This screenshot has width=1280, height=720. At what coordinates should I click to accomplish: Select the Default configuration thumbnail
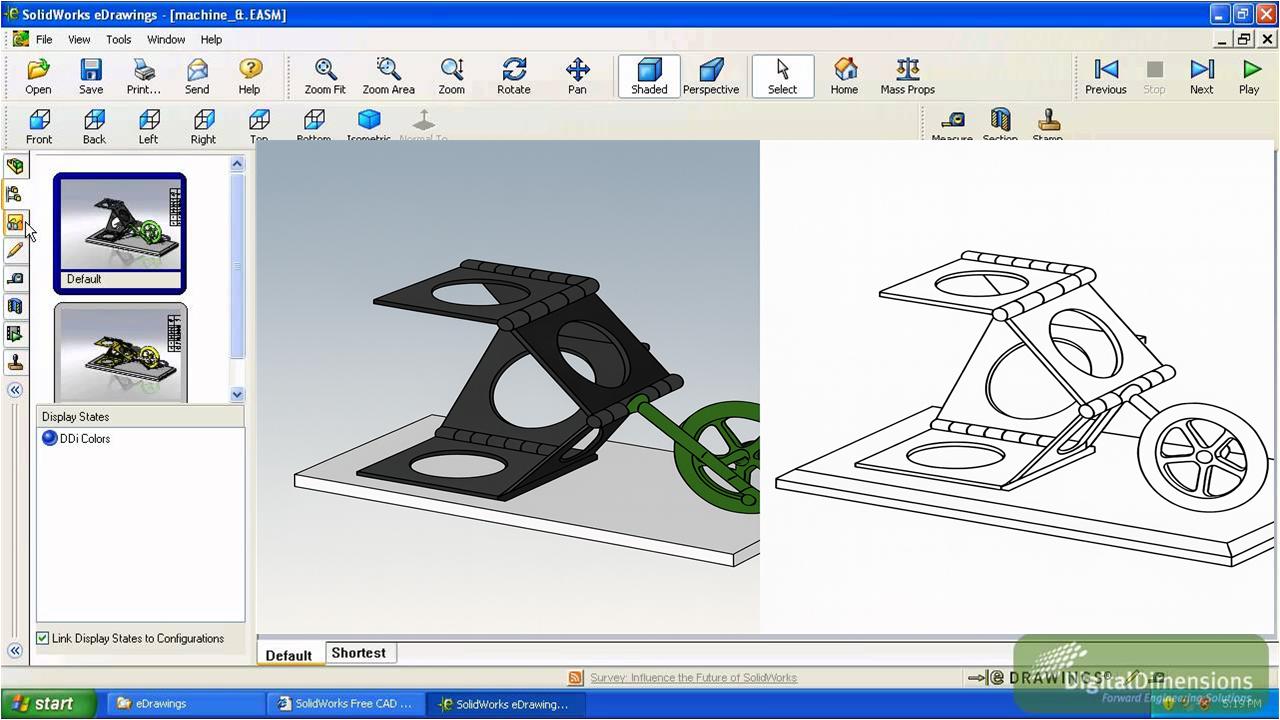pos(119,232)
